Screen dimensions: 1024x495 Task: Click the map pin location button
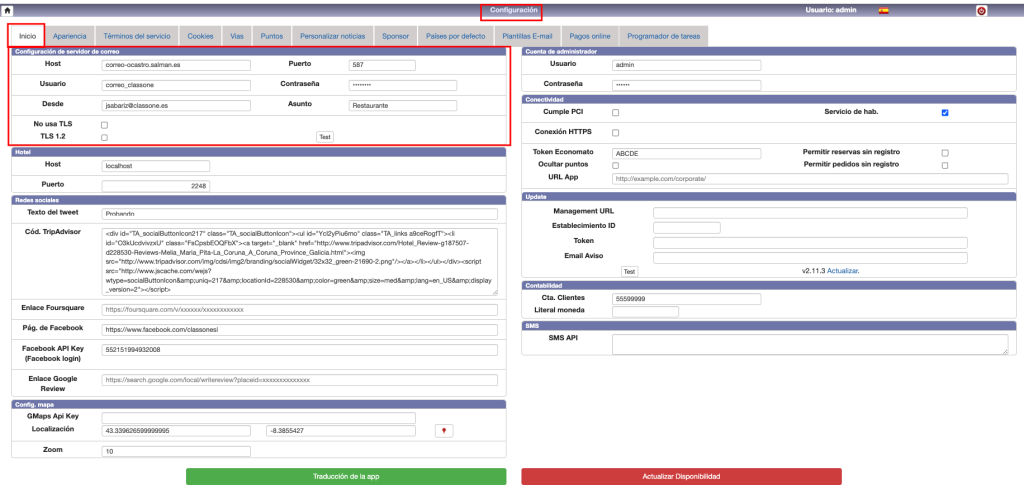[x=444, y=430]
